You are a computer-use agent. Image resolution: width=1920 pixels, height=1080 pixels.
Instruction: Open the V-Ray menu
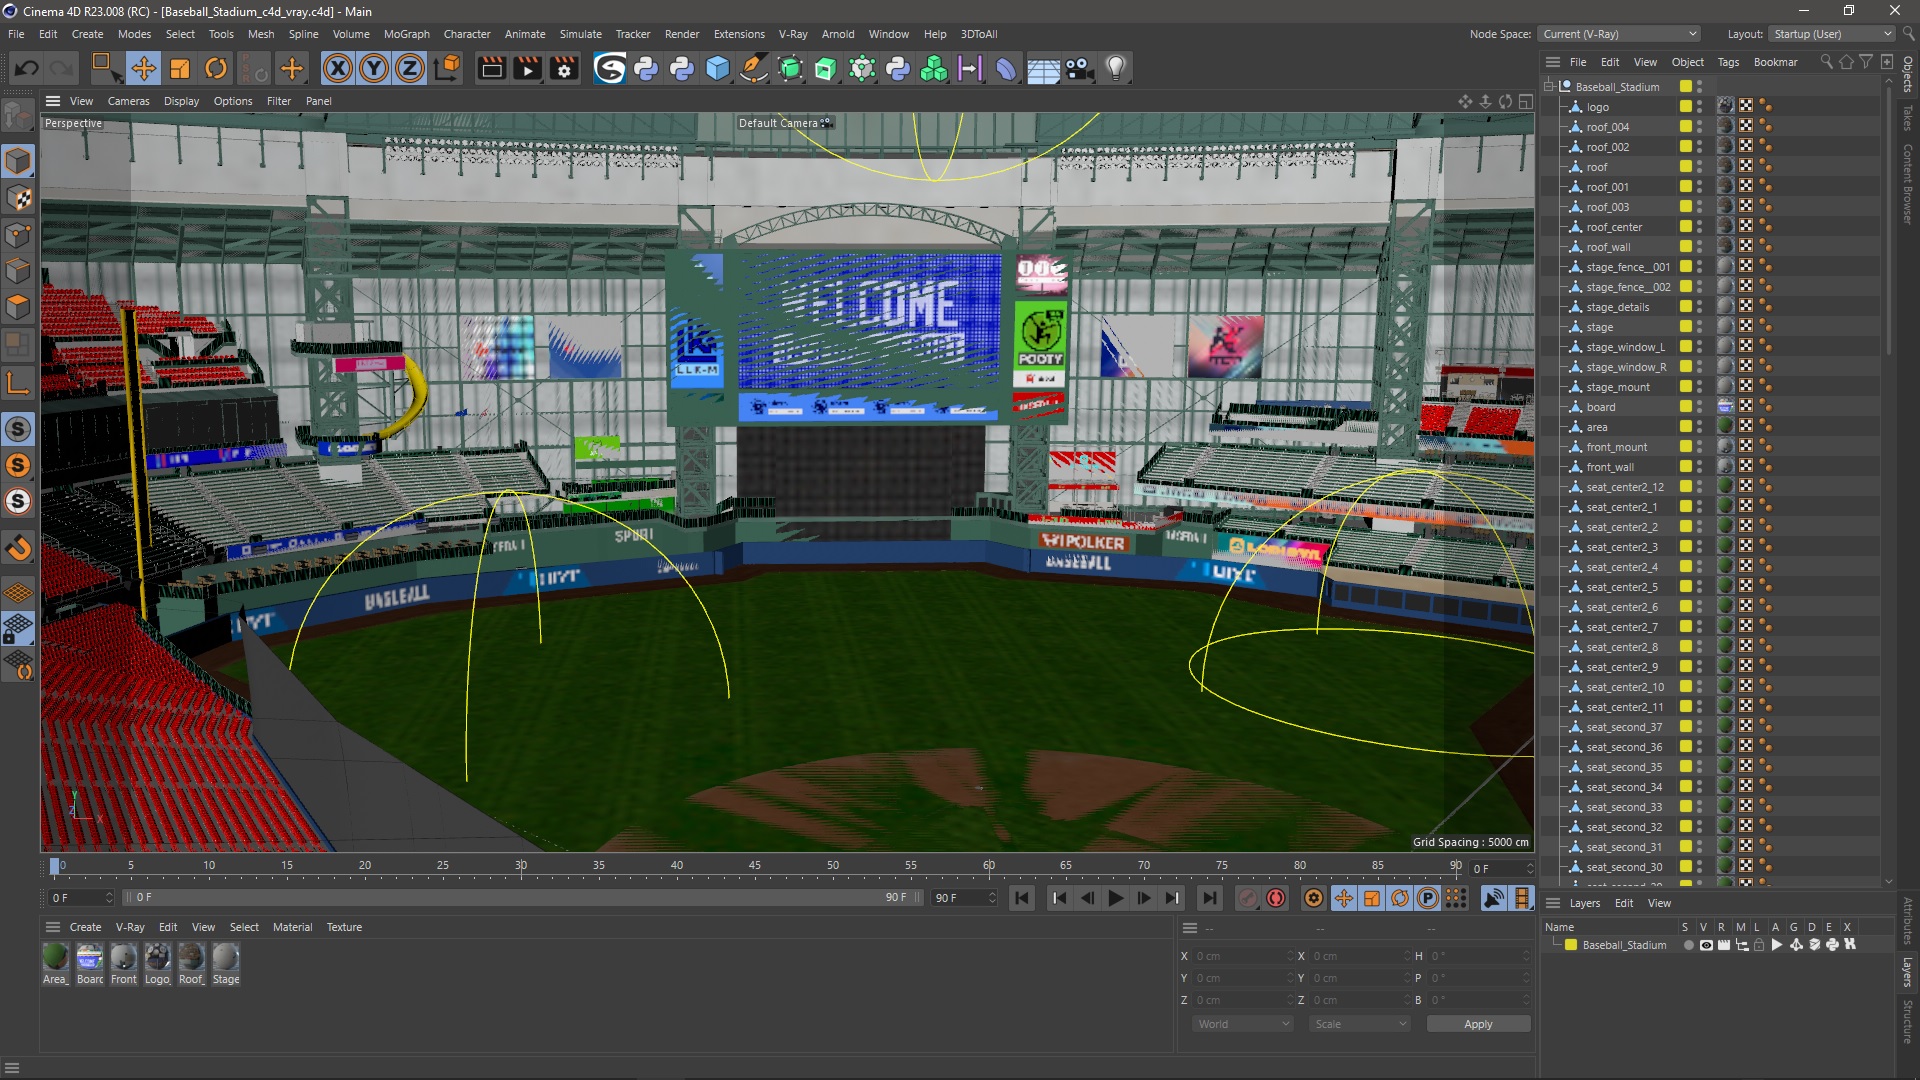coord(792,34)
